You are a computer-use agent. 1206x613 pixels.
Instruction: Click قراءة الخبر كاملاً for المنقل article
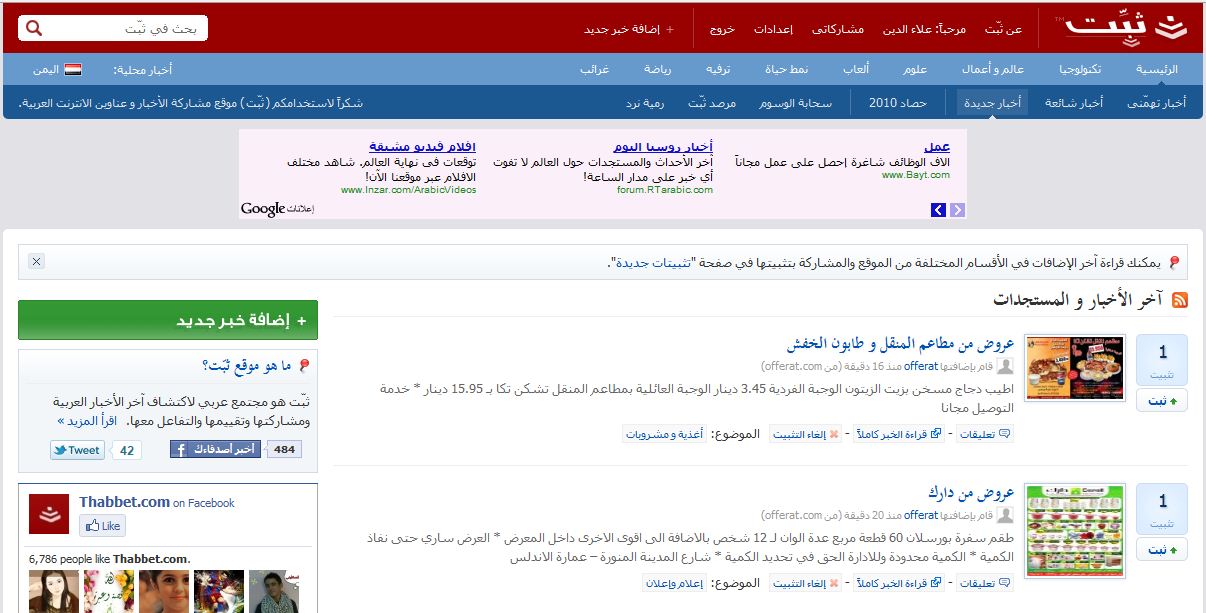pos(898,434)
